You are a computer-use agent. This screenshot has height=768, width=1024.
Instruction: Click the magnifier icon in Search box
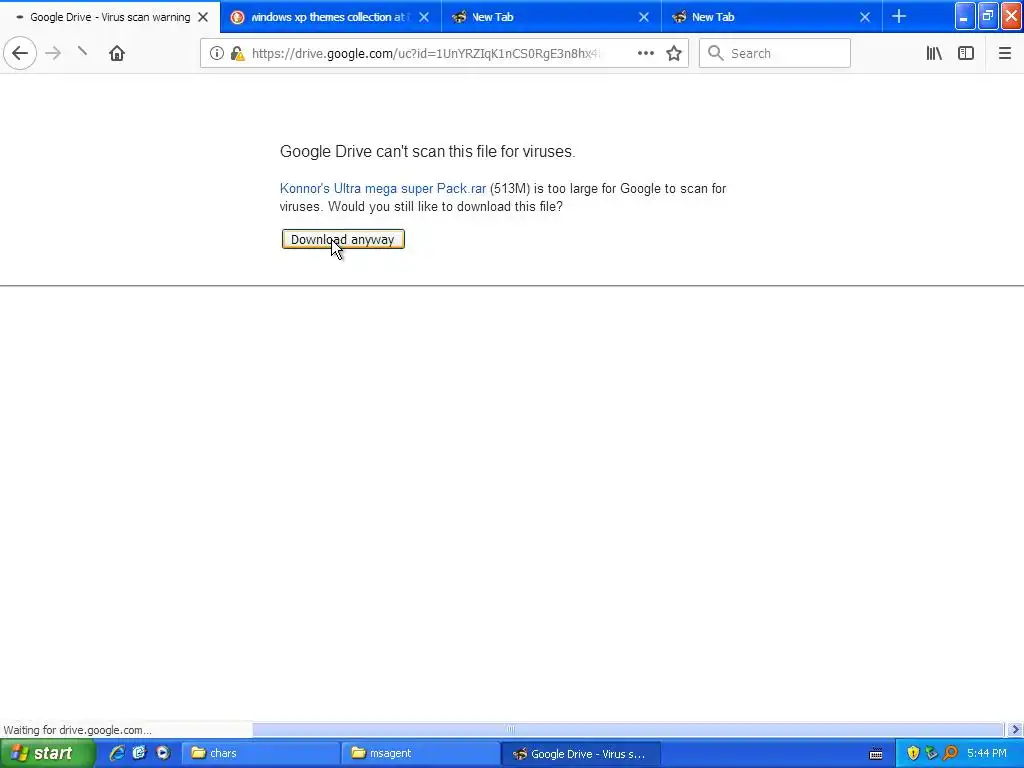tap(716, 53)
